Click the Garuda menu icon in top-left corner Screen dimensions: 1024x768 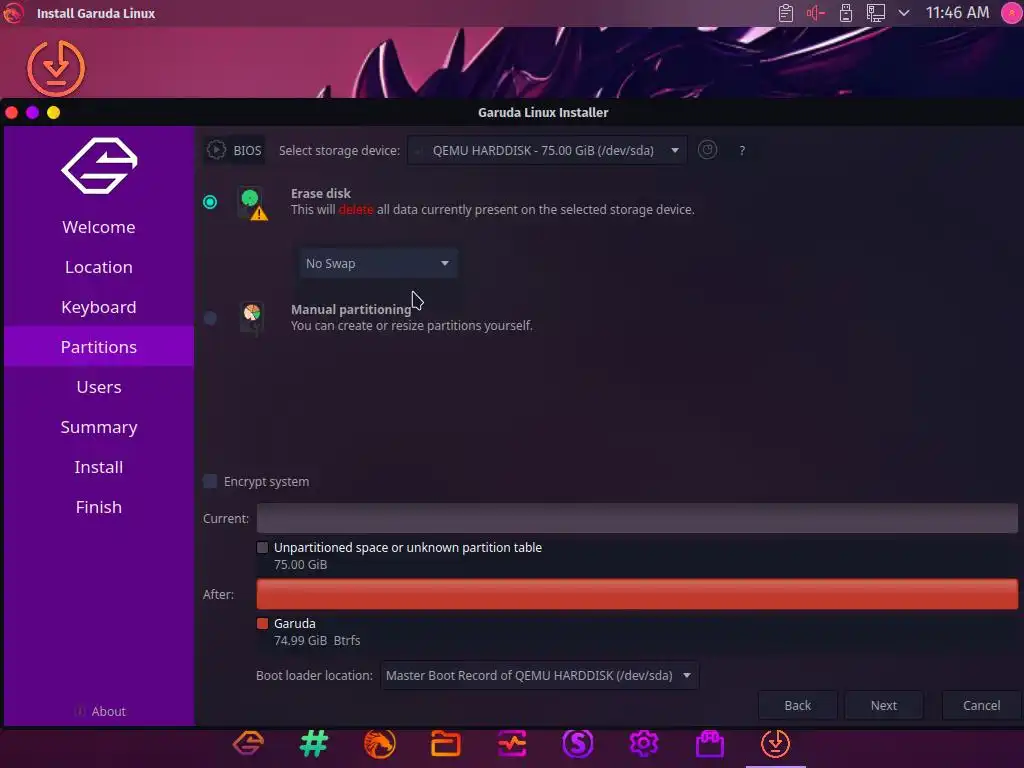[x=13, y=13]
